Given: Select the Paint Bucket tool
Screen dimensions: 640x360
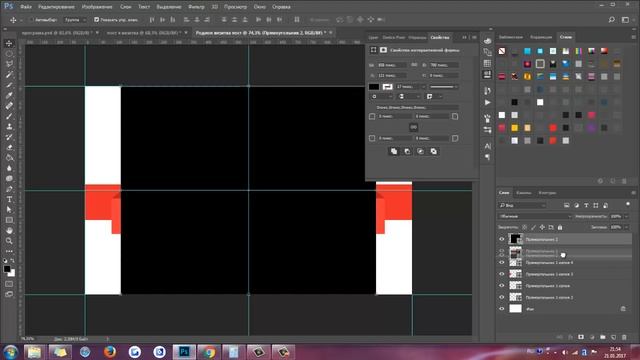Looking at the screenshot, I should tap(9, 158).
